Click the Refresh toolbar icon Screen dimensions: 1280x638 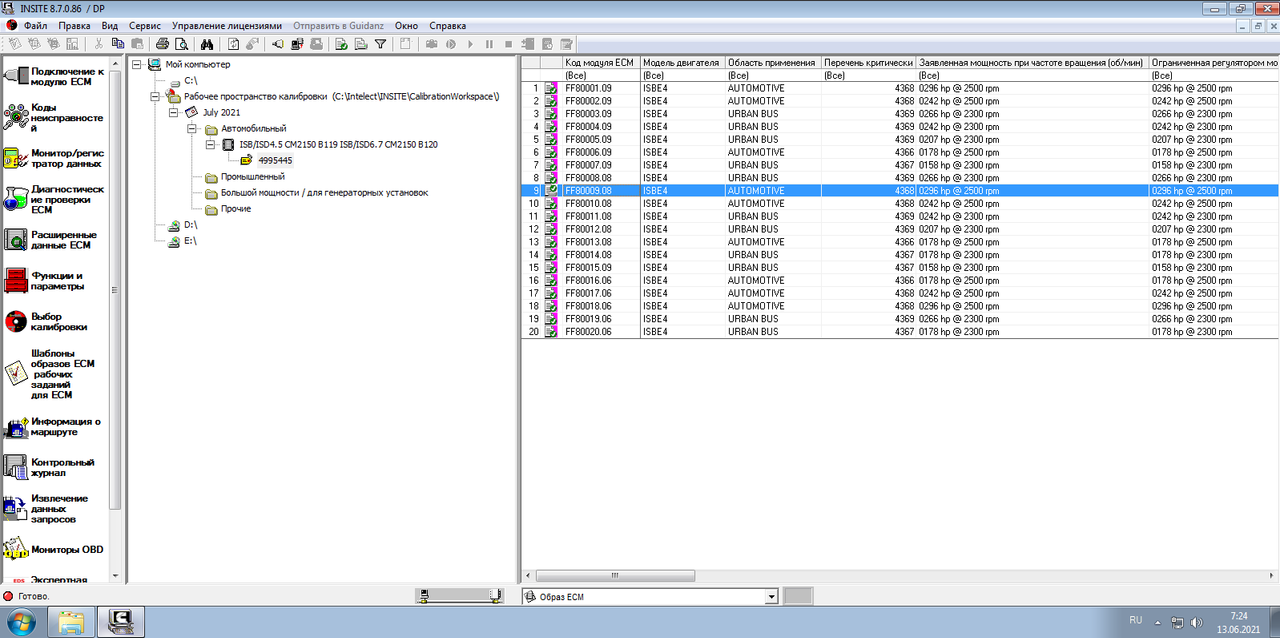pyautogui.click(x=233, y=44)
